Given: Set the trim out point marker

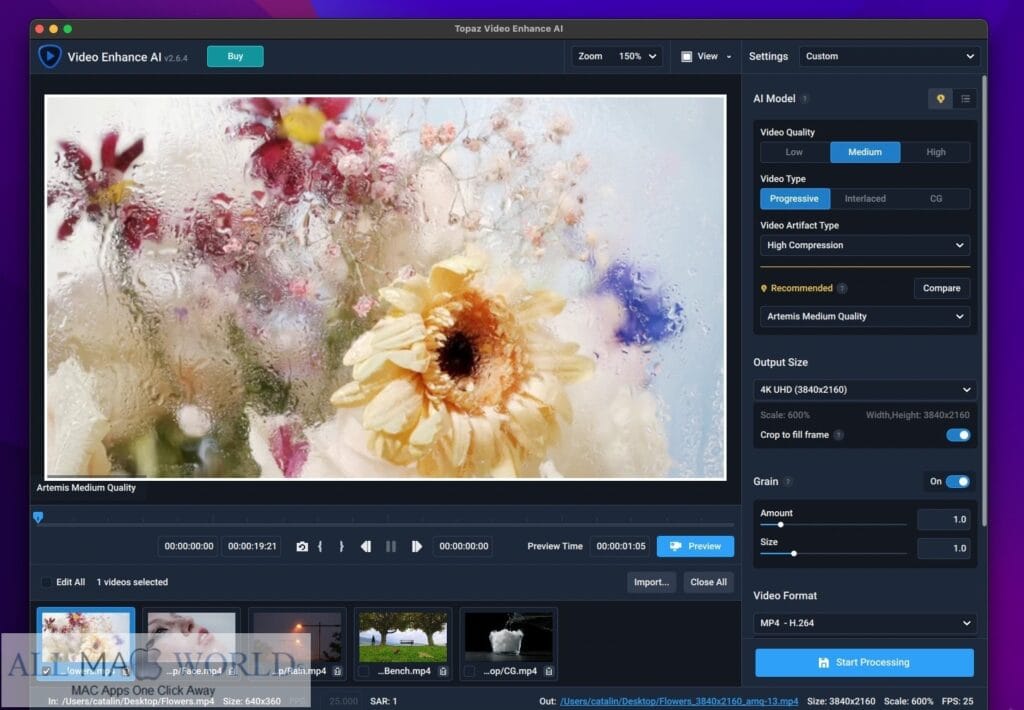Looking at the screenshot, I should 342,546.
